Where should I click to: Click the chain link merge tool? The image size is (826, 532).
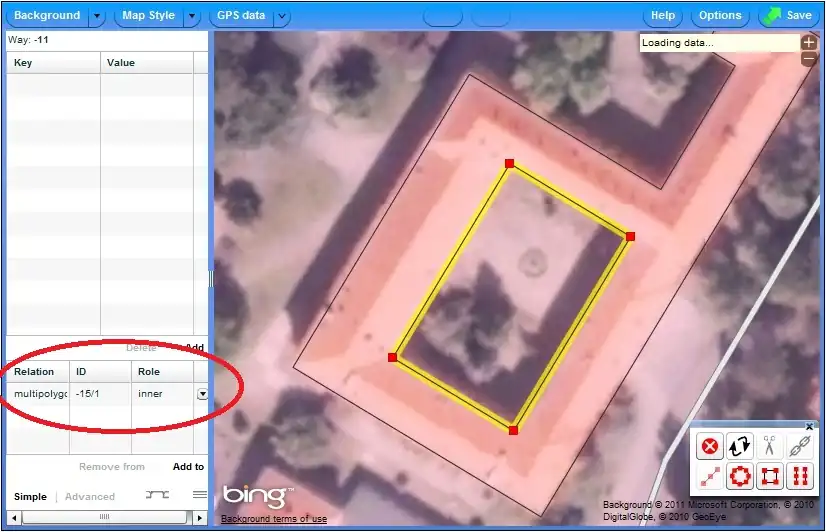click(798, 447)
